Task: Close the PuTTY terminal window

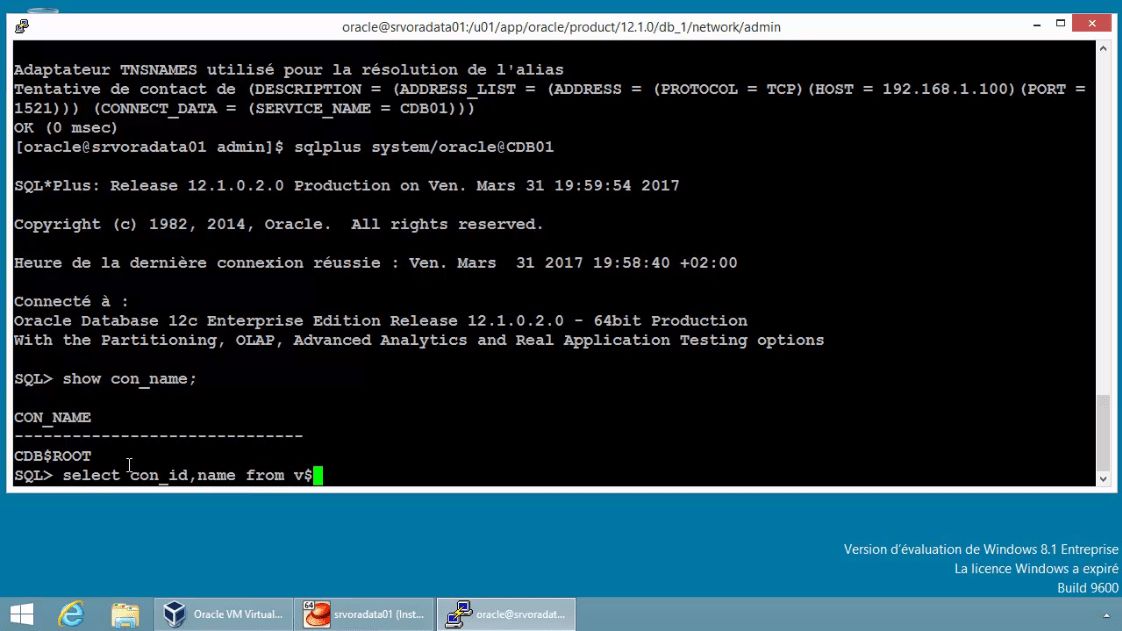Action: (1091, 22)
